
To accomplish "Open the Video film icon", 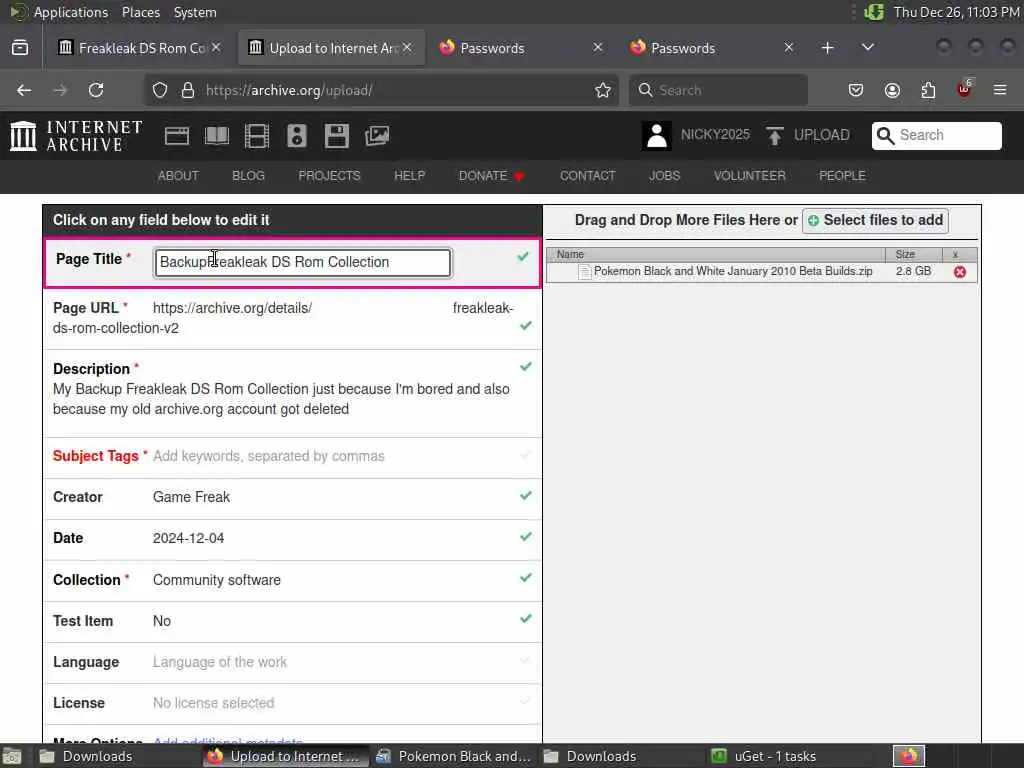I will [257, 136].
